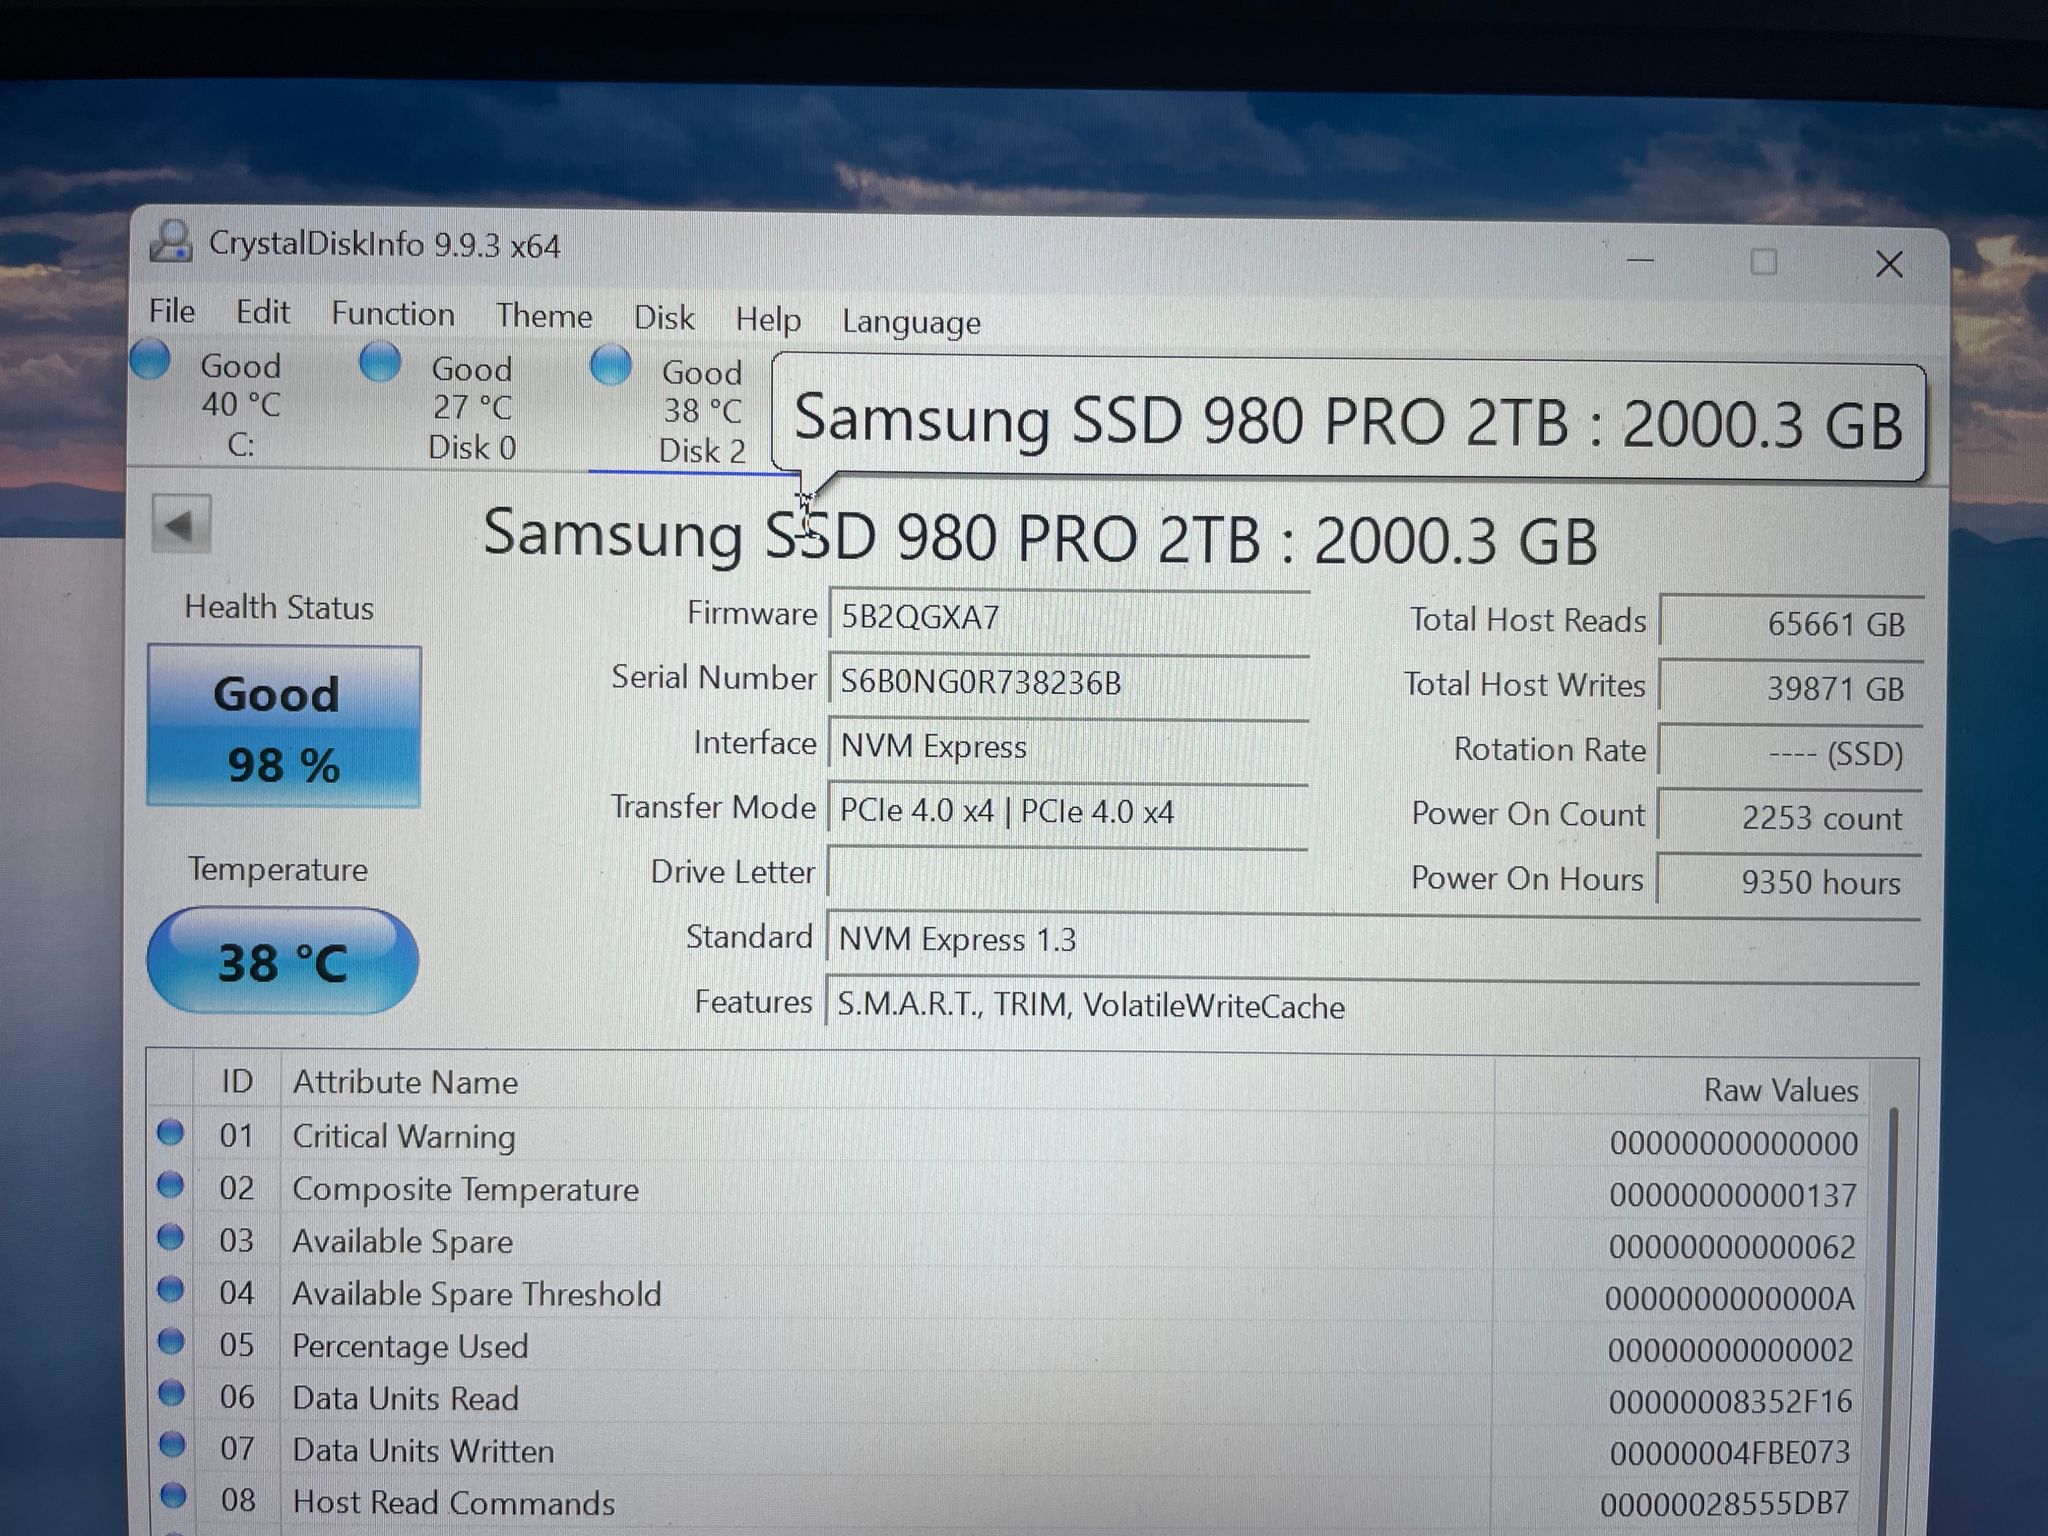The height and width of the screenshot is (1536, 2048).
Task: Select the Disk 0 status orb
Action: 380,362
